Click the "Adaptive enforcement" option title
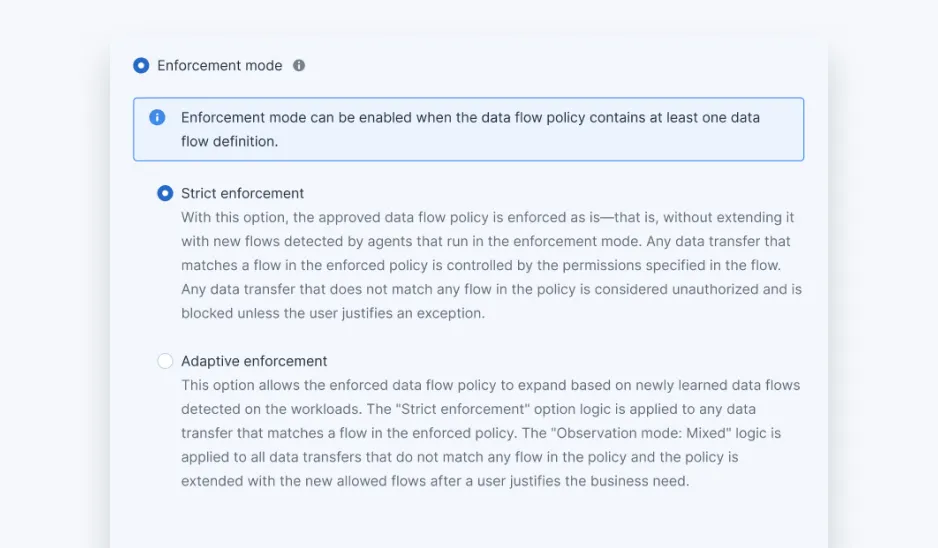 point(254,361)
